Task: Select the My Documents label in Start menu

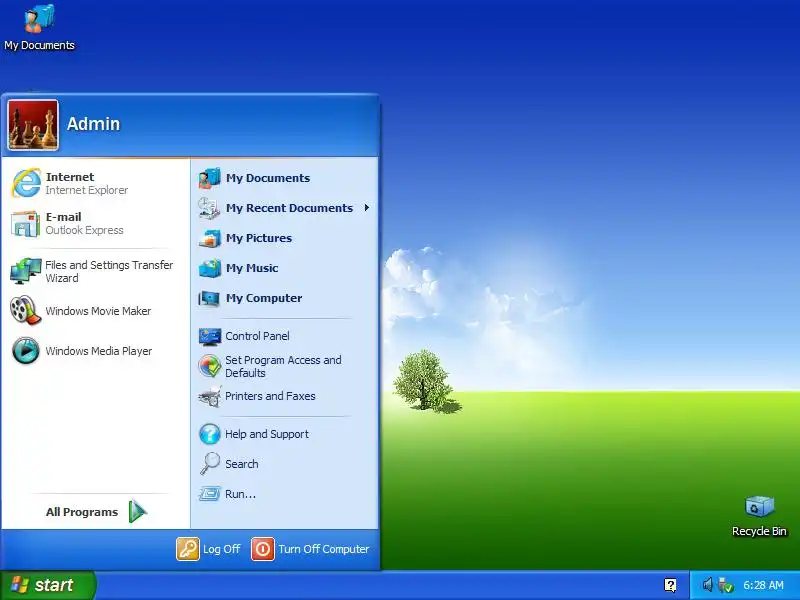Action: tap(268, 178)
